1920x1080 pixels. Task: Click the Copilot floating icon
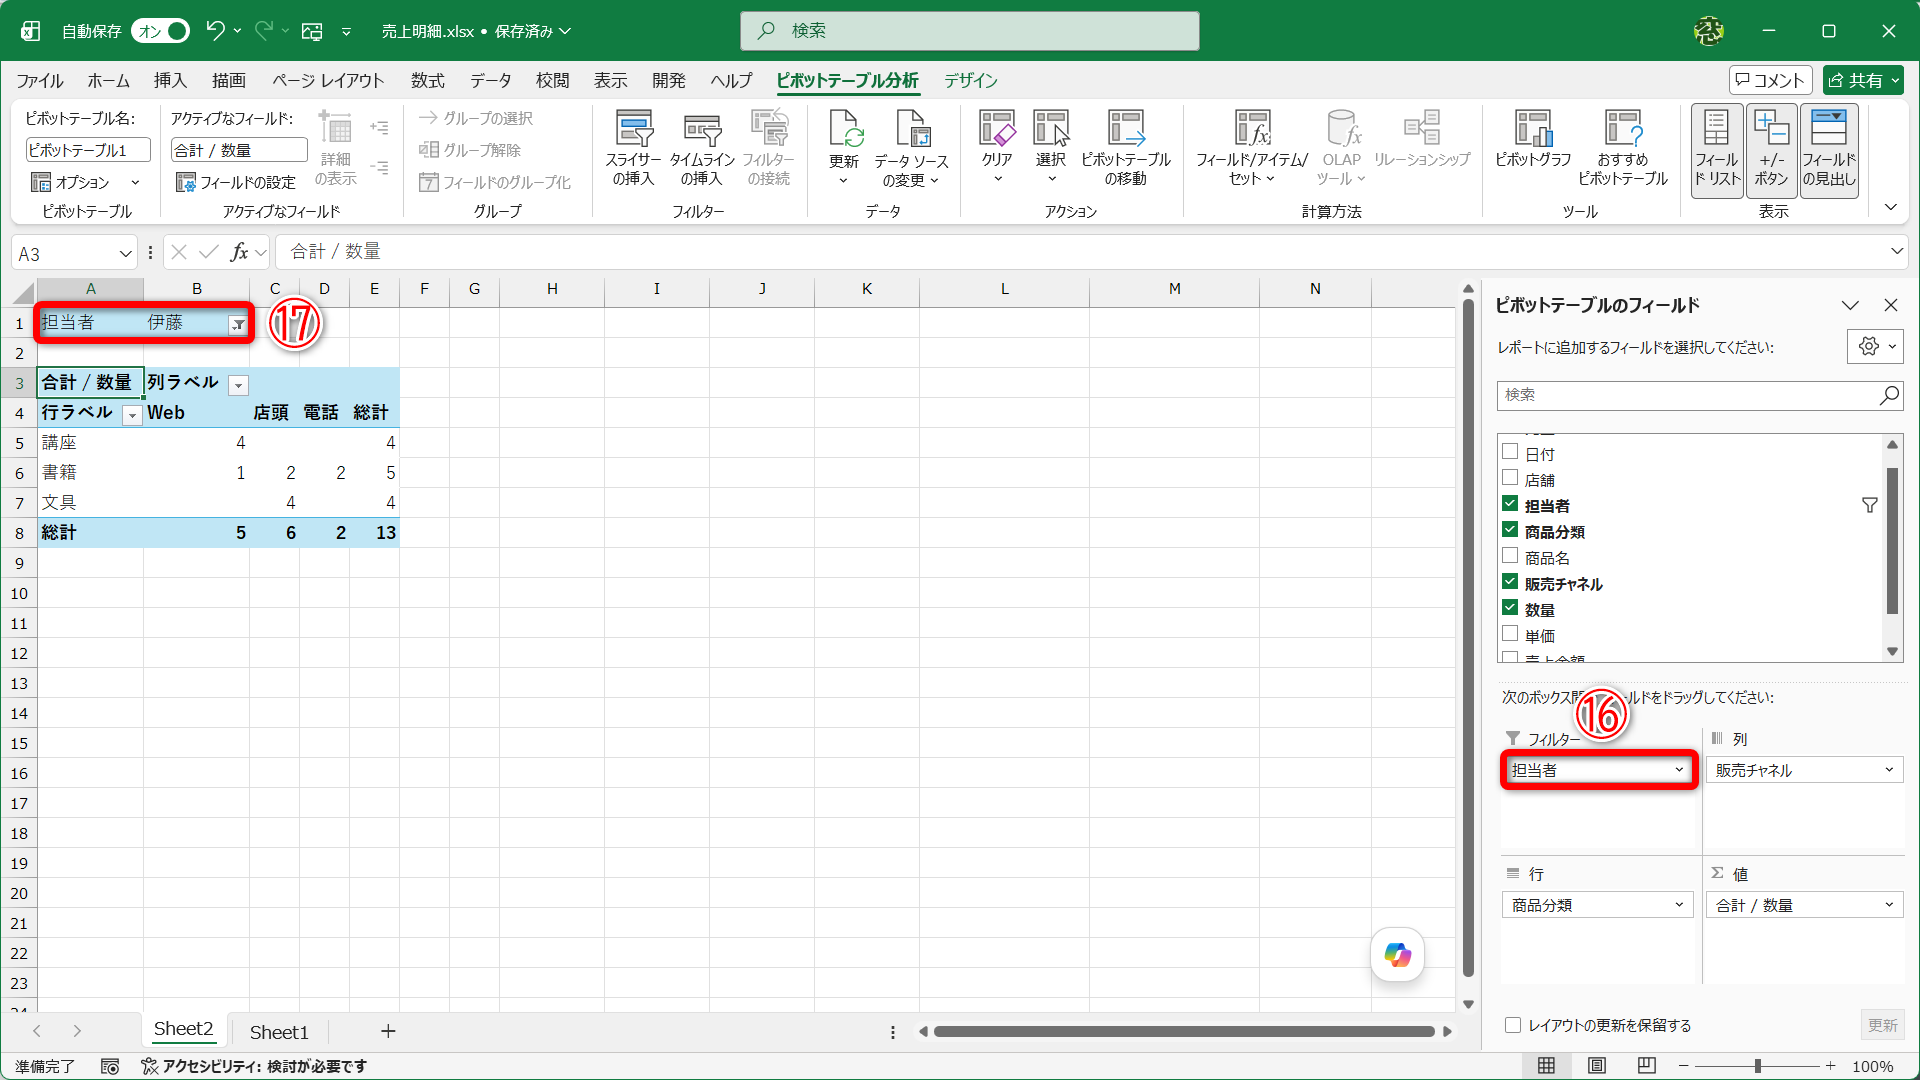click(1397, 955)
